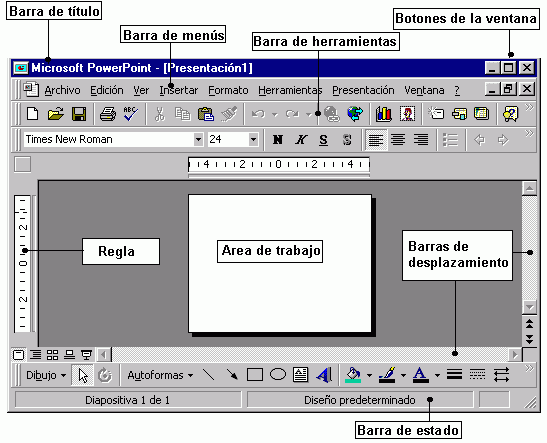Open a file with the folder icon
This screenshot has width=547, height=443.
(x=56, y=114)
